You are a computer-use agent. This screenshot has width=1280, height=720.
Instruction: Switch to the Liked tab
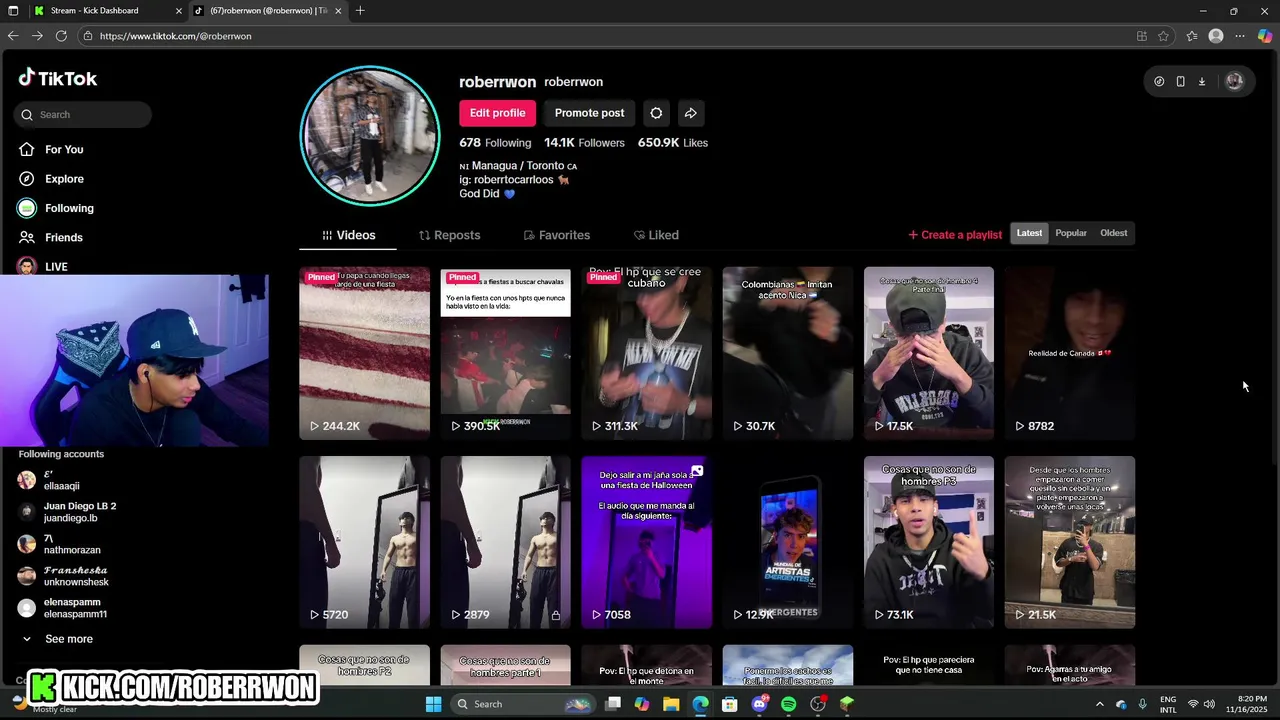point(656,235)
